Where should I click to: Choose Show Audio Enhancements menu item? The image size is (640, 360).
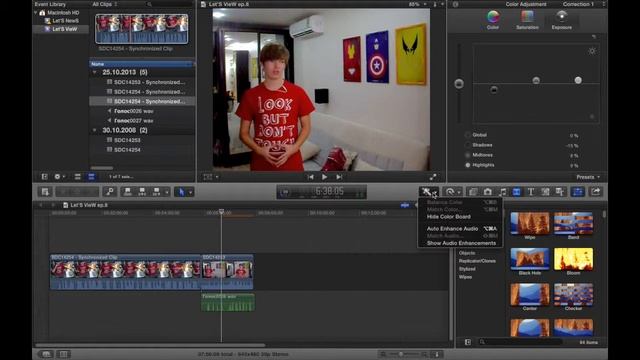pyautogui.click(x=461, y=243)
